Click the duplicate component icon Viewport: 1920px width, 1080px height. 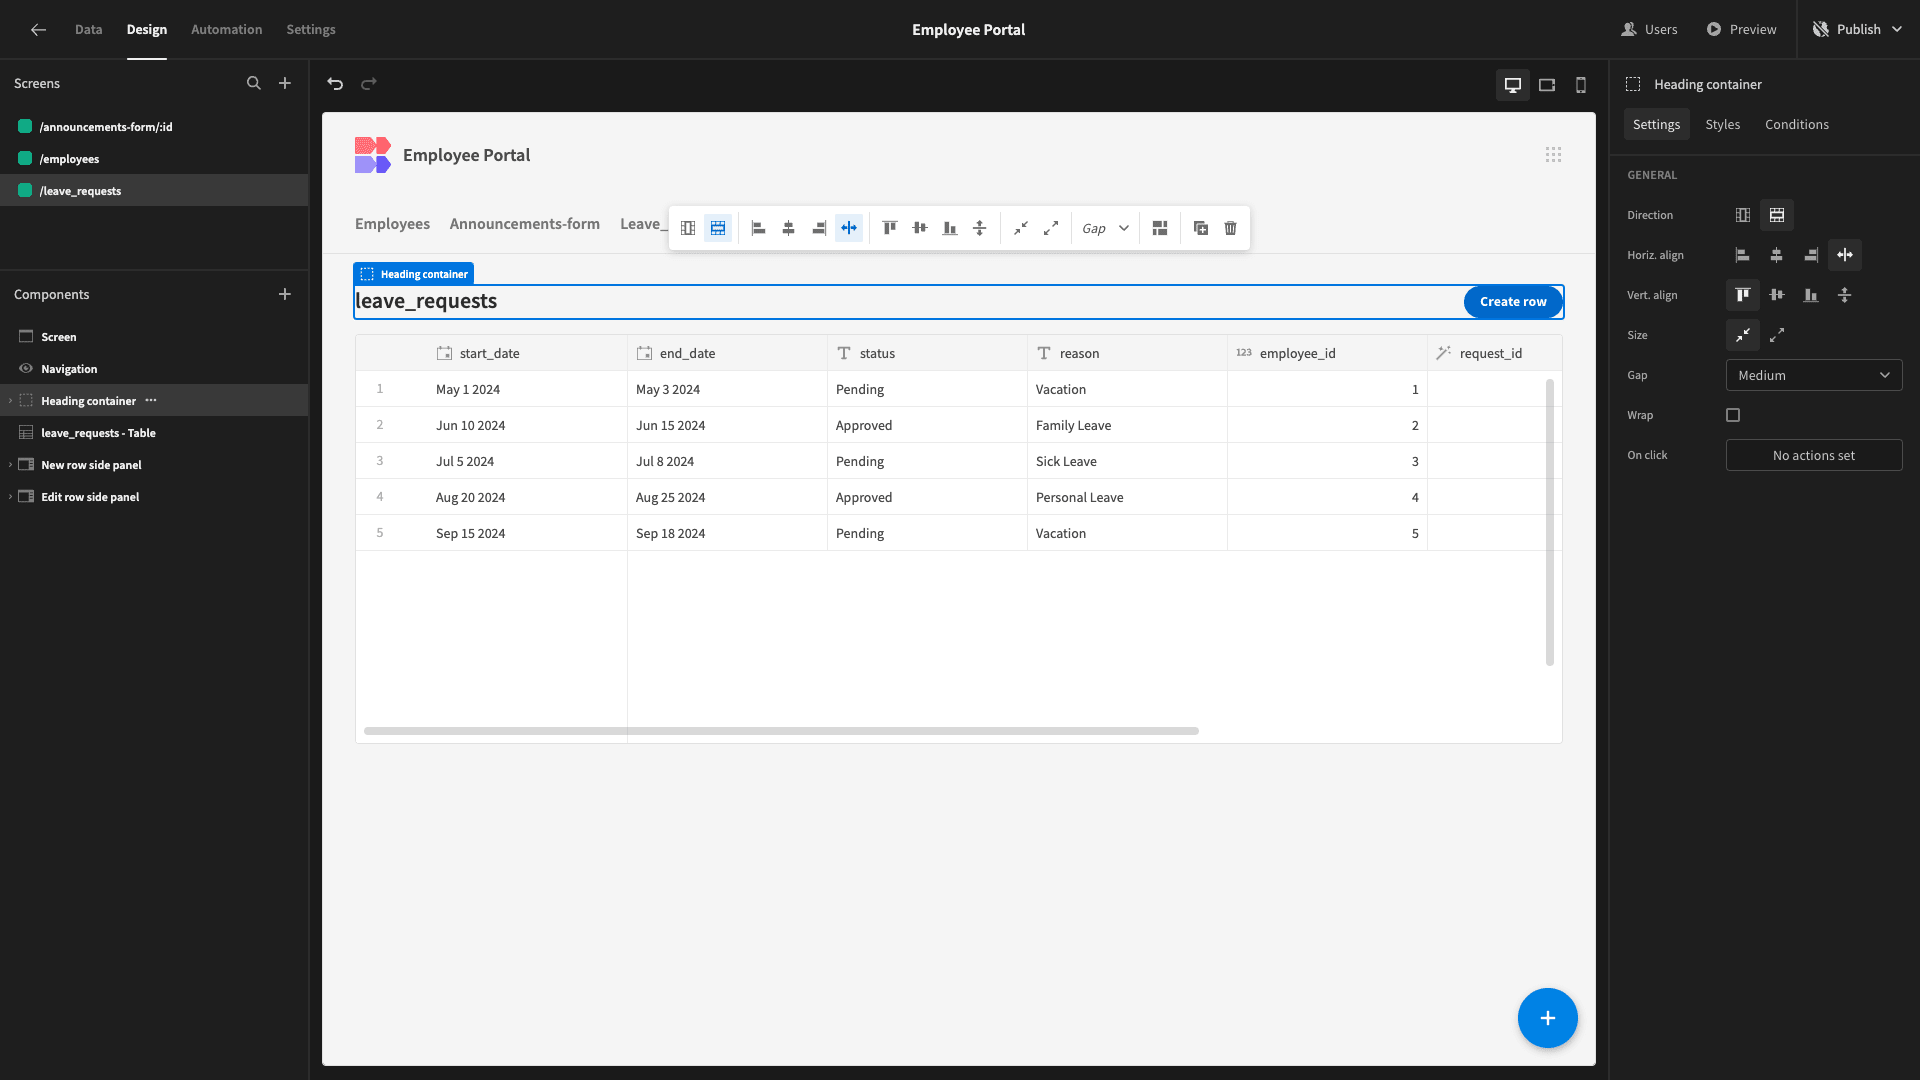1200,227
